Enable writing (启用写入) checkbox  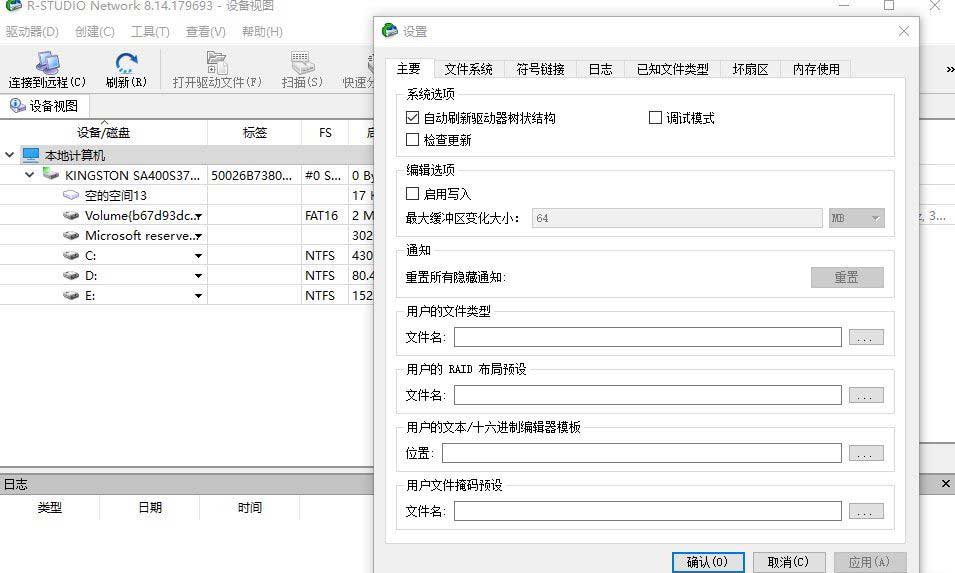click(x=412, y=193)
